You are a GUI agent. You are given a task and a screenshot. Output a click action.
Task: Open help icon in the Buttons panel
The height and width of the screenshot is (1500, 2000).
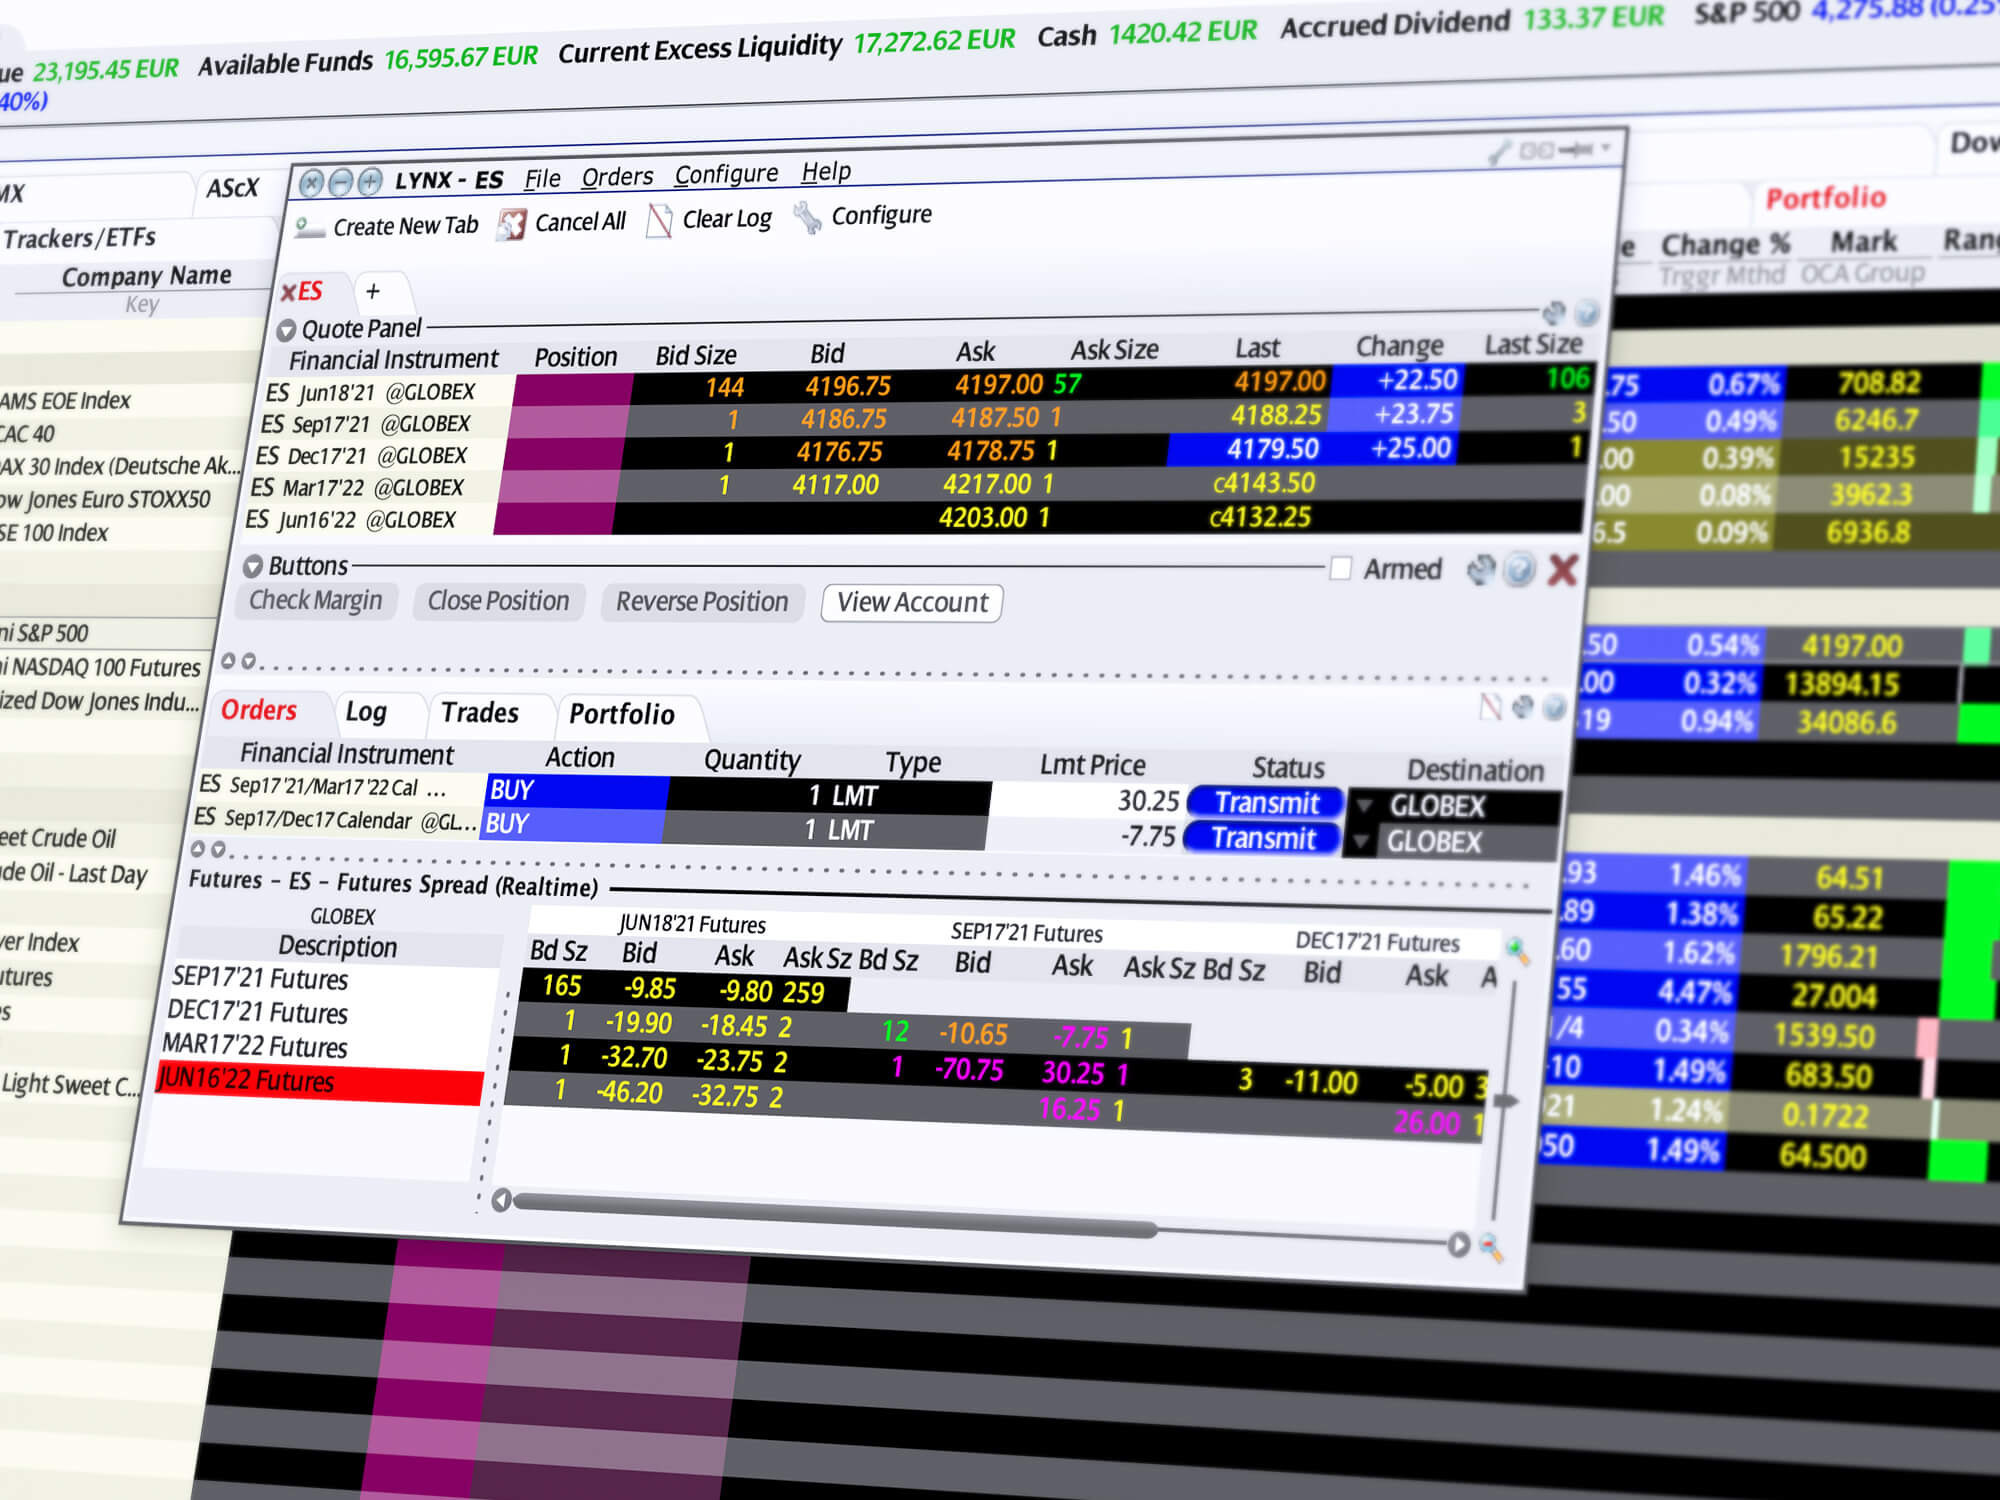tap(1519, 570)
